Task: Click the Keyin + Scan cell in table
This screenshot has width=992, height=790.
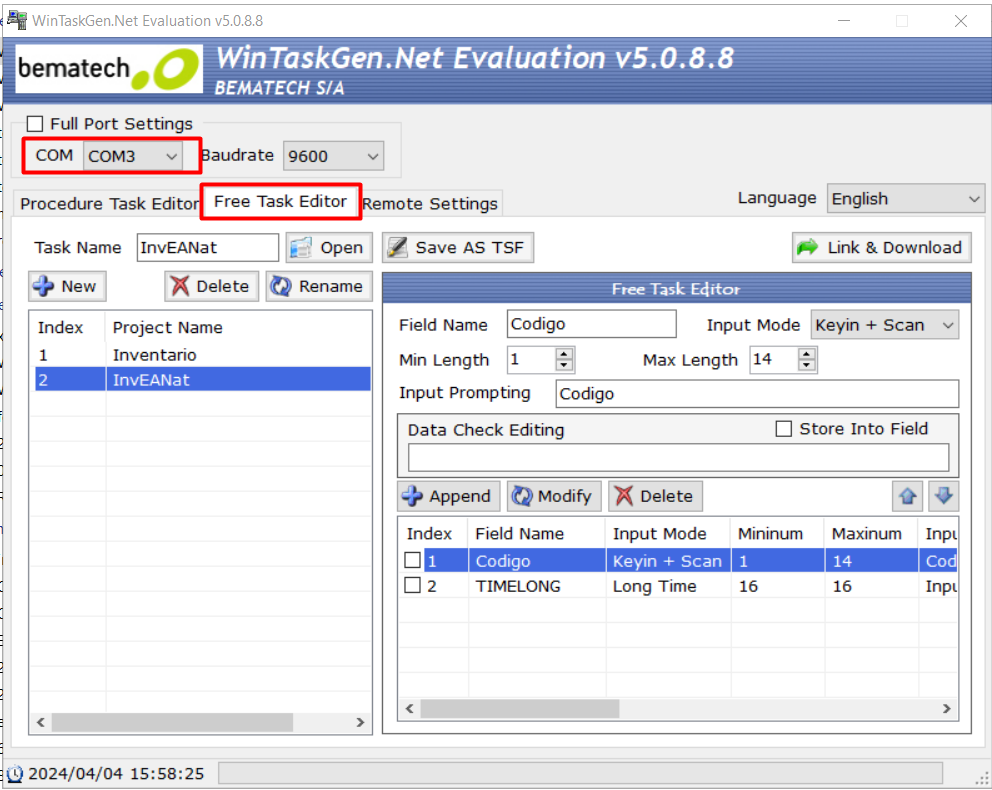Action: (667, 561)
